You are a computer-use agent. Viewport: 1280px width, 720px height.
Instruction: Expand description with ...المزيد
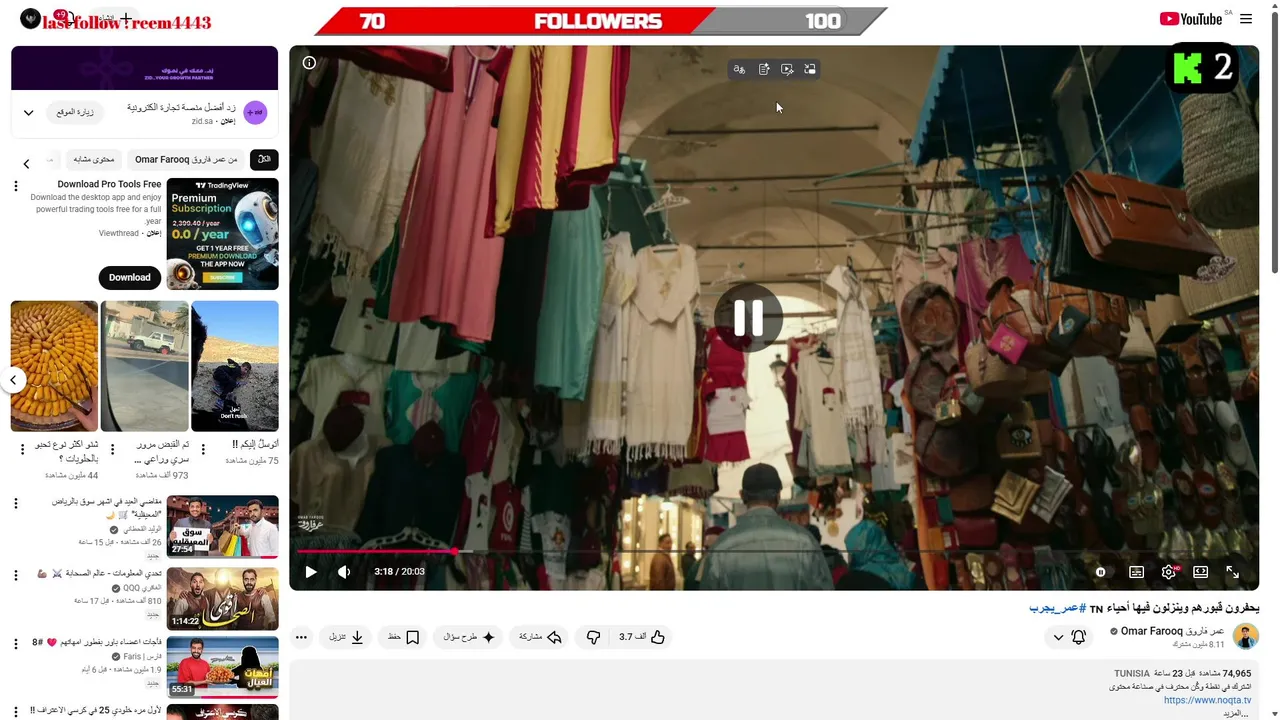point(1237,713)
